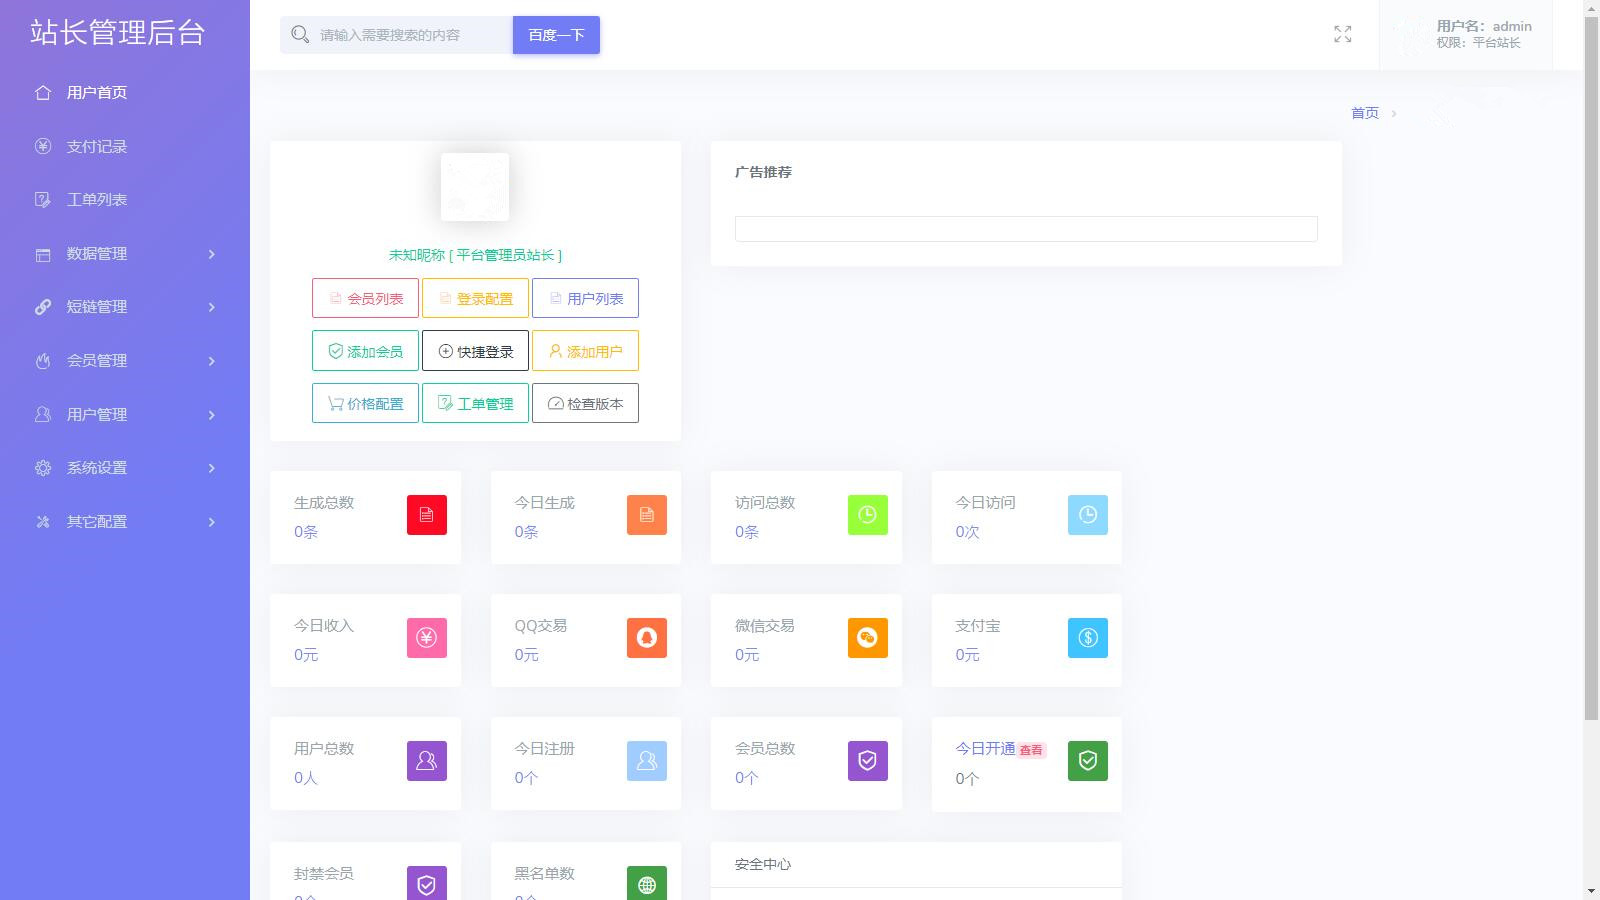This screenshot has width=1600, height=900.
Task: Click the blue 支付宝 dollar icon
Action: tap(1087, 638)
